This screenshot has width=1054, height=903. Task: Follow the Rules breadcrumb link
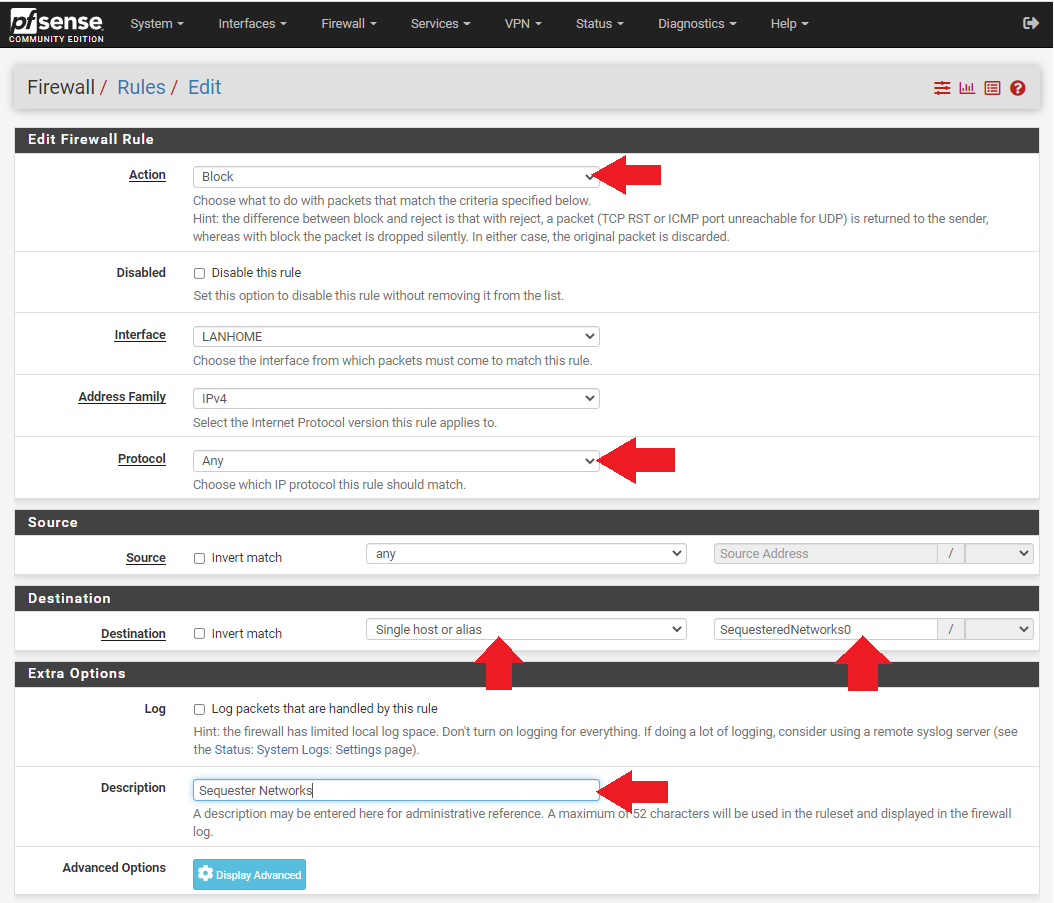(x=141, y=87)
